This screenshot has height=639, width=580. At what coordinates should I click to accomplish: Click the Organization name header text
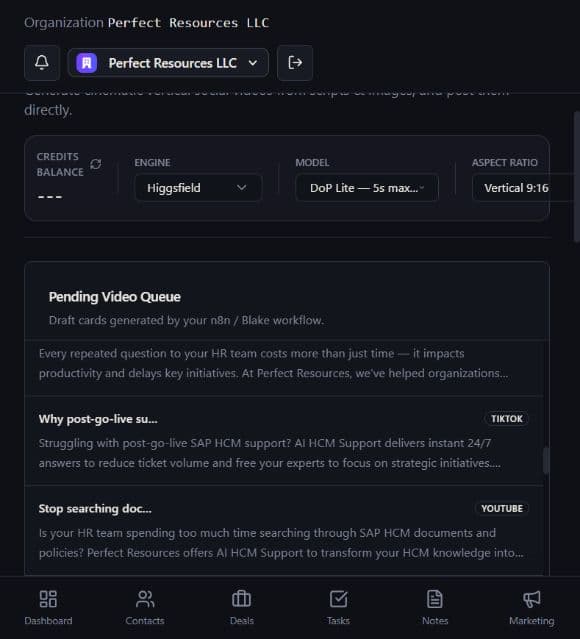tap(188, 22)
